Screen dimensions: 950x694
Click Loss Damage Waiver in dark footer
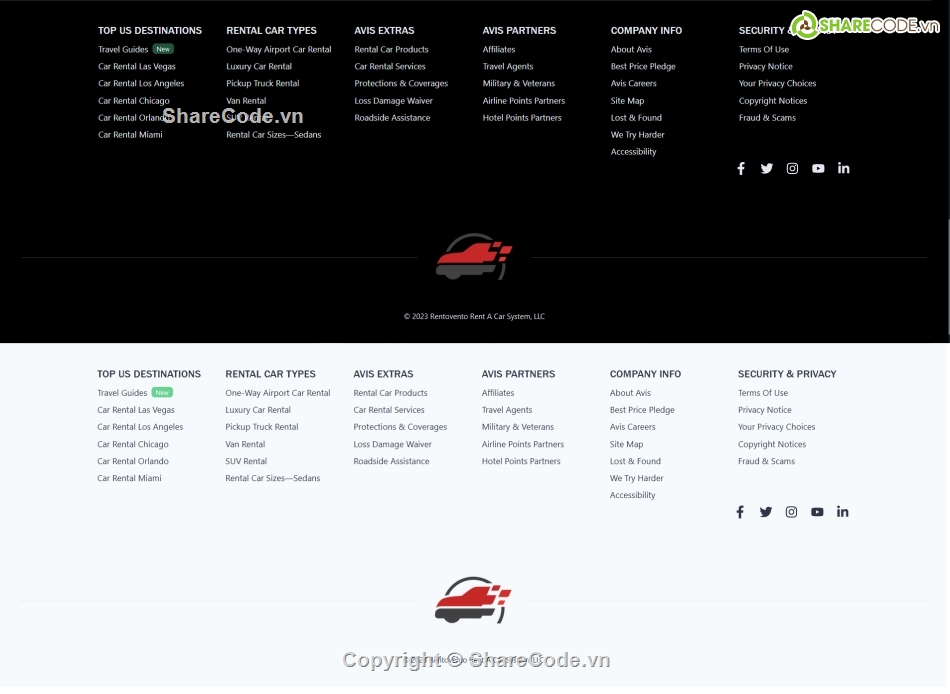[393, 101]
